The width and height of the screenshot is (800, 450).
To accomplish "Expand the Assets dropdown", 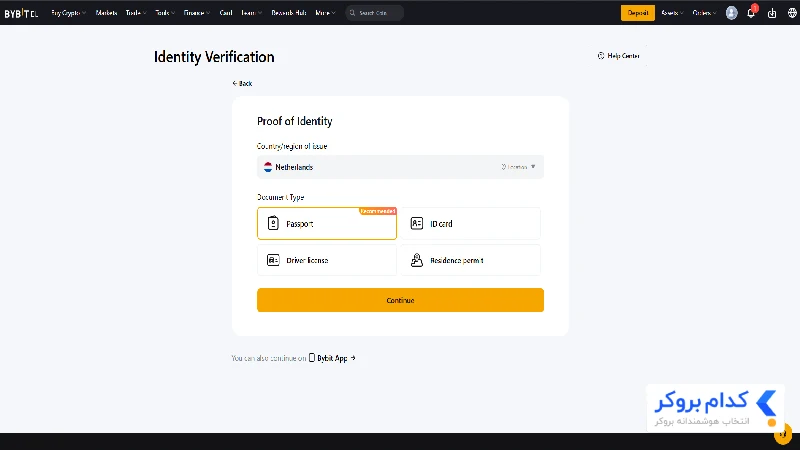I will [x=672, y=13].
